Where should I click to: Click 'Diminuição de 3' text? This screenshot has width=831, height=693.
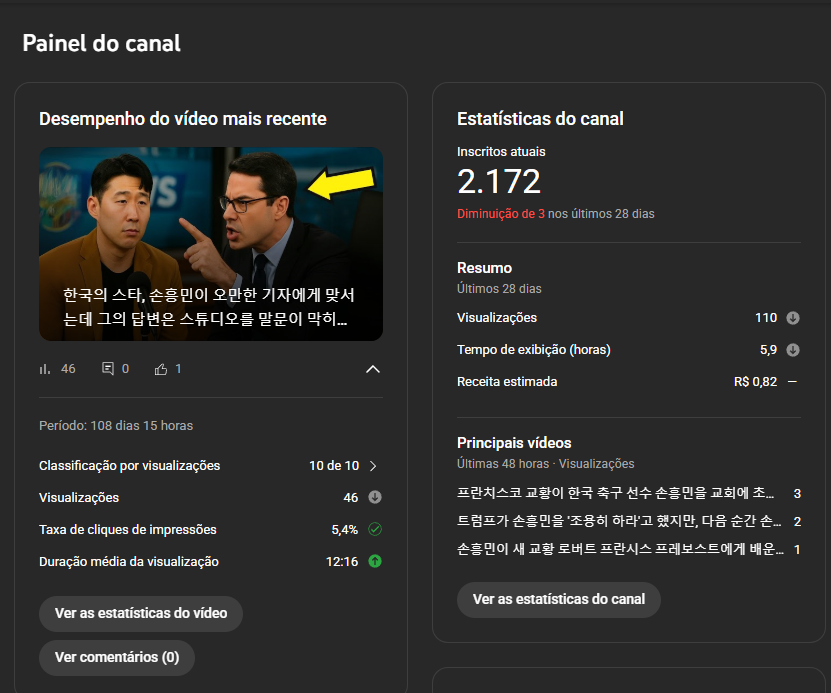(501, 214)
